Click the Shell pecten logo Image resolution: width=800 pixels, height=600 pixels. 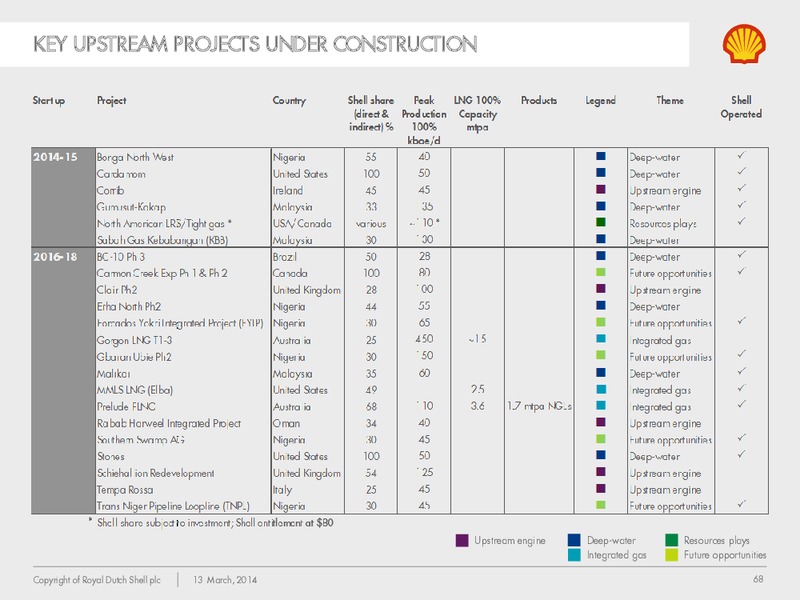[x=744, y=44]
